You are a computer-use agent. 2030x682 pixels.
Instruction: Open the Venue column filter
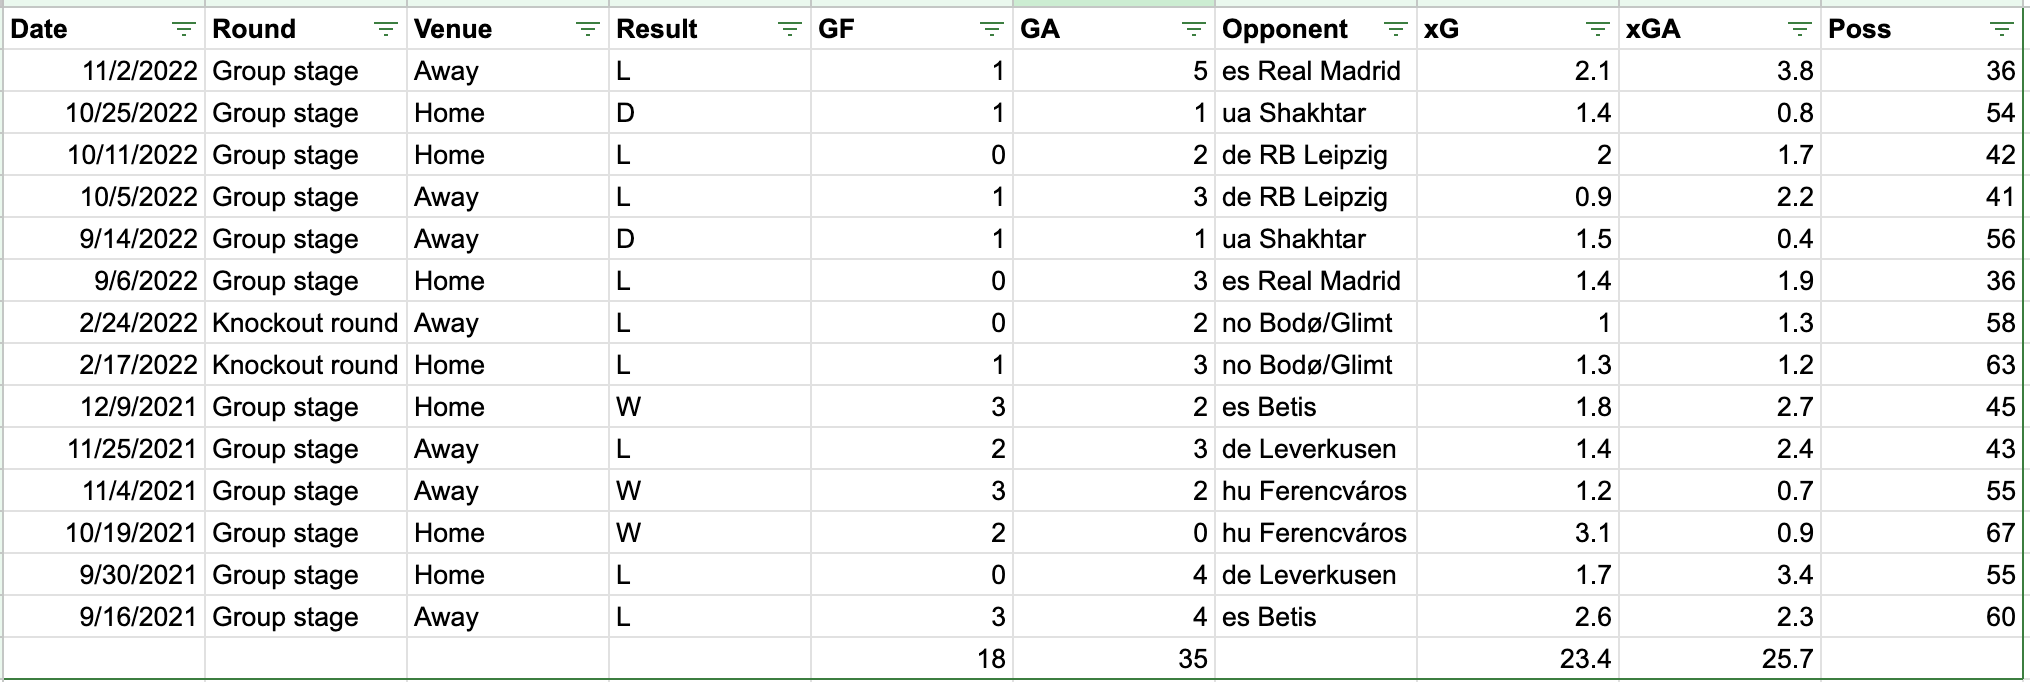pos(588,30)
